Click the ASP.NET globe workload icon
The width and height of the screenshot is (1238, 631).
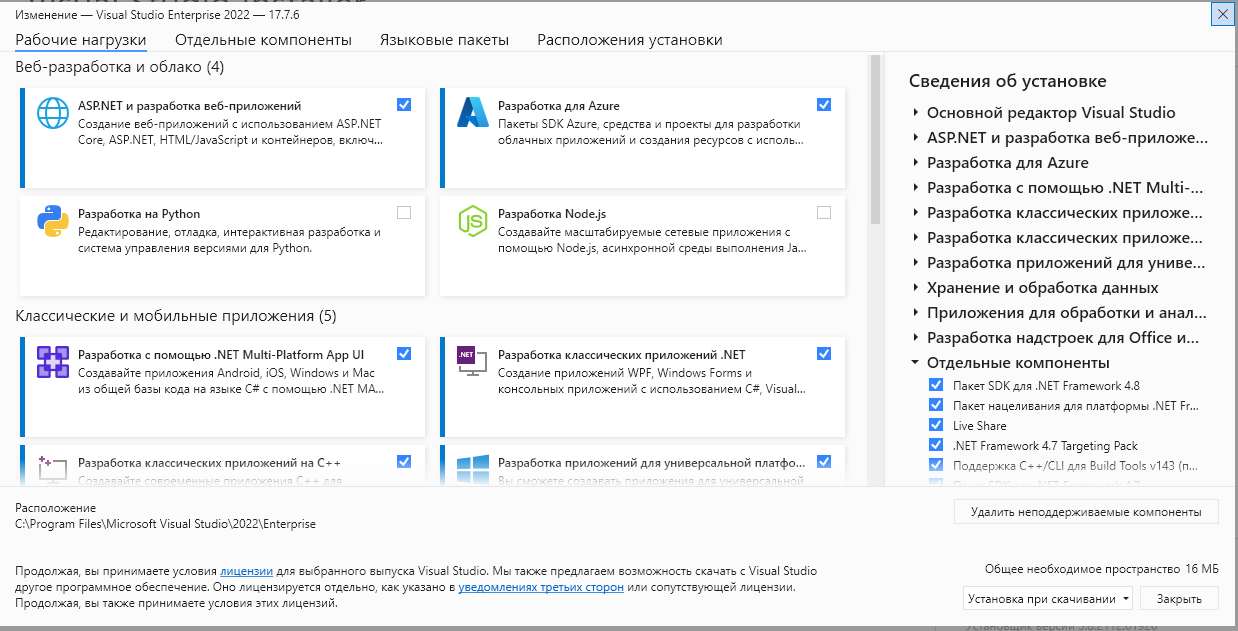pyautogui.click(x=52, y=113)
